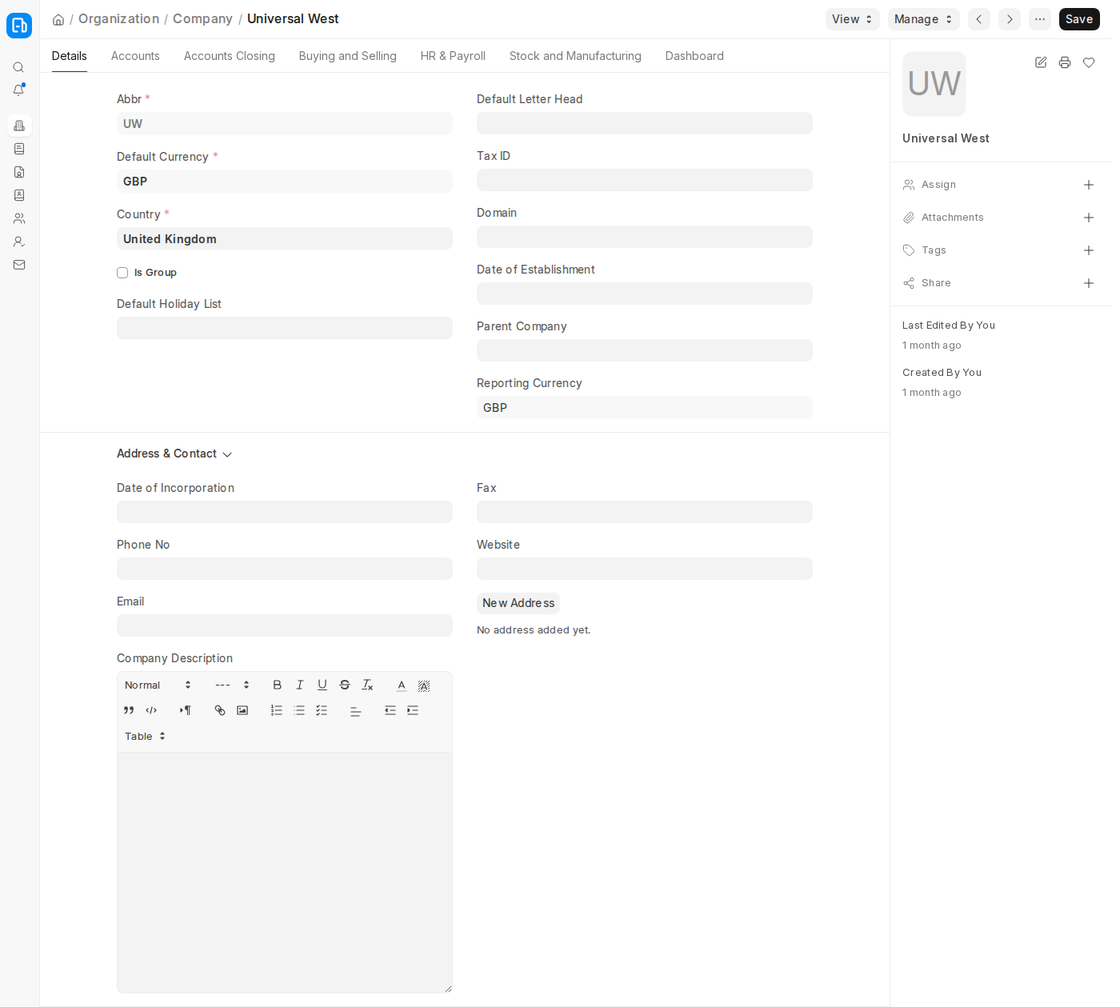Increase indent in description editor
Screen dimensions: 1120x1007
click(x=413, y=710)
